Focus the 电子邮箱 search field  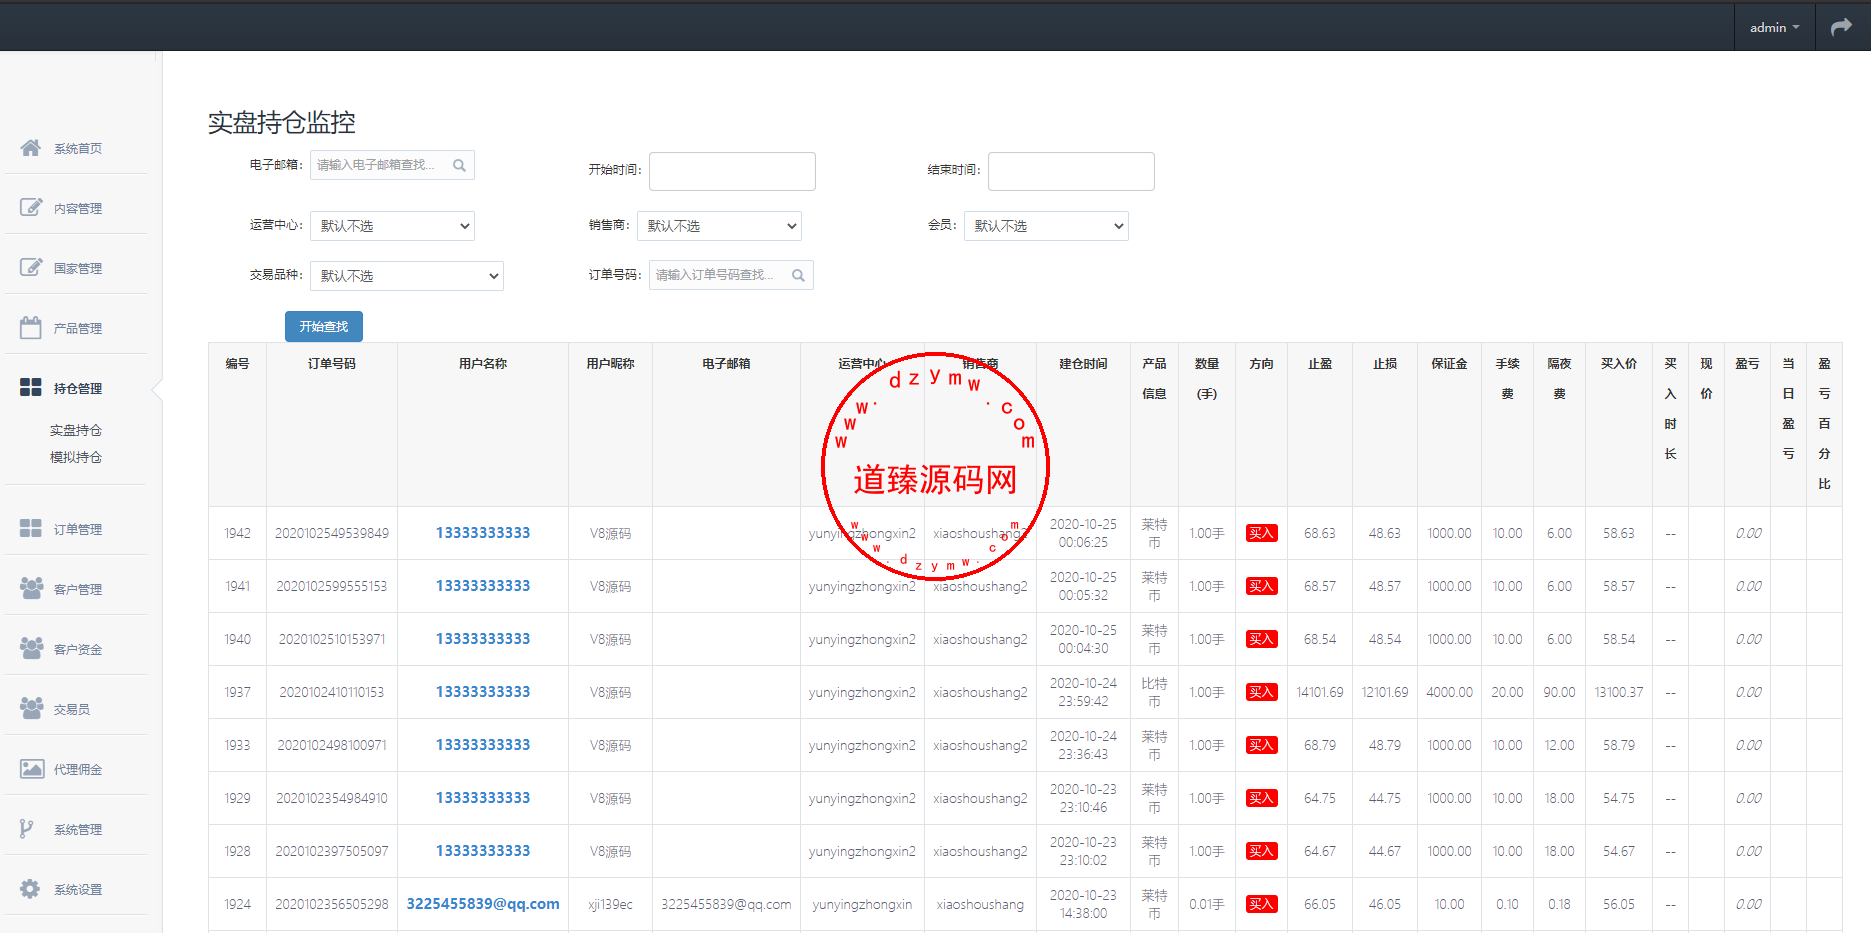tap(392, 165)
